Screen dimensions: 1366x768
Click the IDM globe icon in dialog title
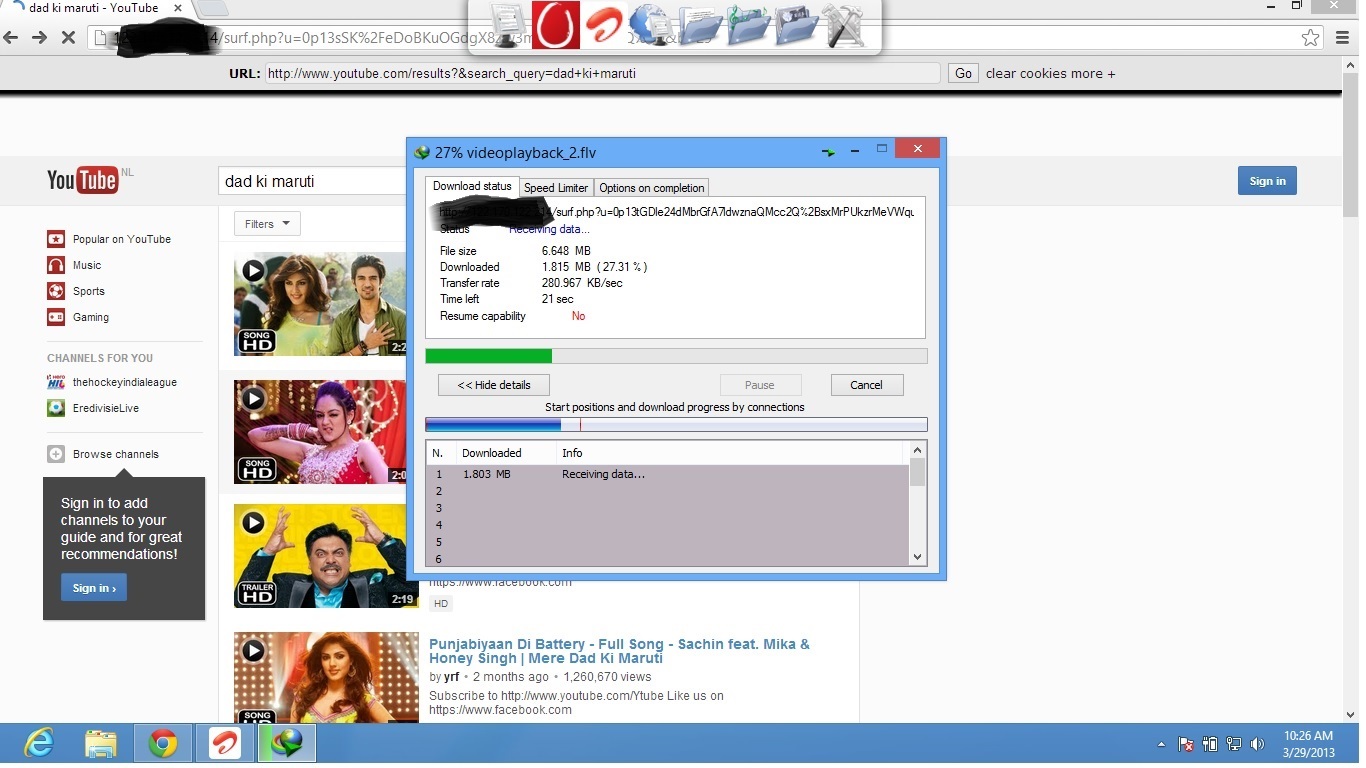point(422,152)
